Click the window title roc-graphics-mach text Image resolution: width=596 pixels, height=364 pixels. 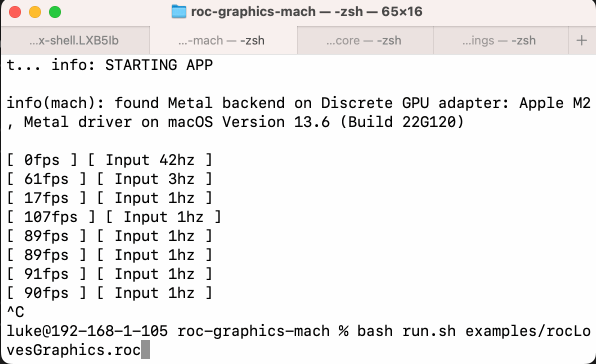click(253, 12)
